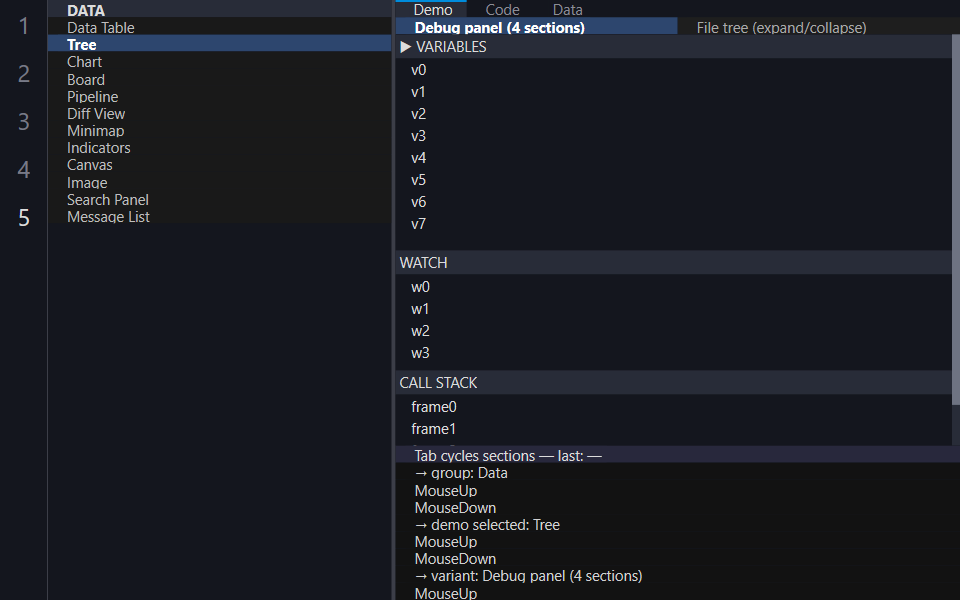Open the Message List demo
This screenshot has height=600, width=960.
click(219, 217)
